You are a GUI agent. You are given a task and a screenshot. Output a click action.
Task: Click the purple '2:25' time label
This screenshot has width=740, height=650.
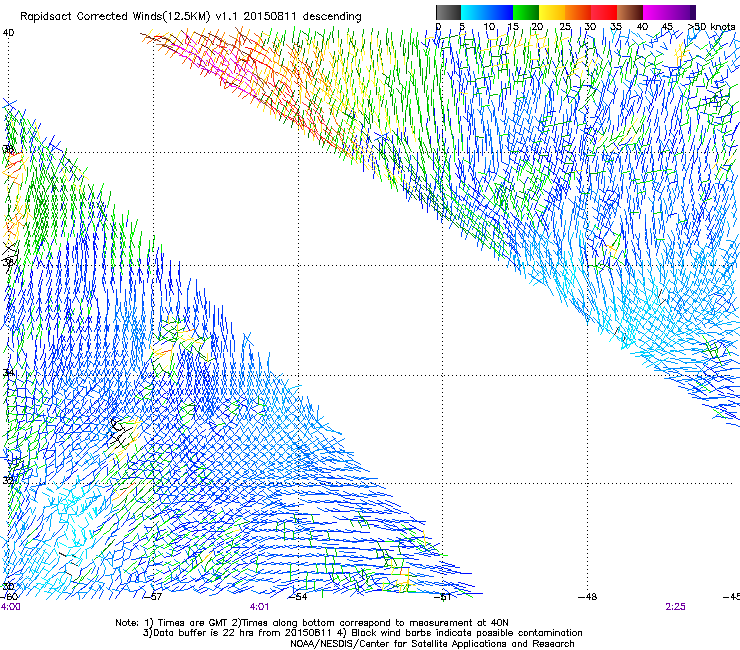[675, 607]
